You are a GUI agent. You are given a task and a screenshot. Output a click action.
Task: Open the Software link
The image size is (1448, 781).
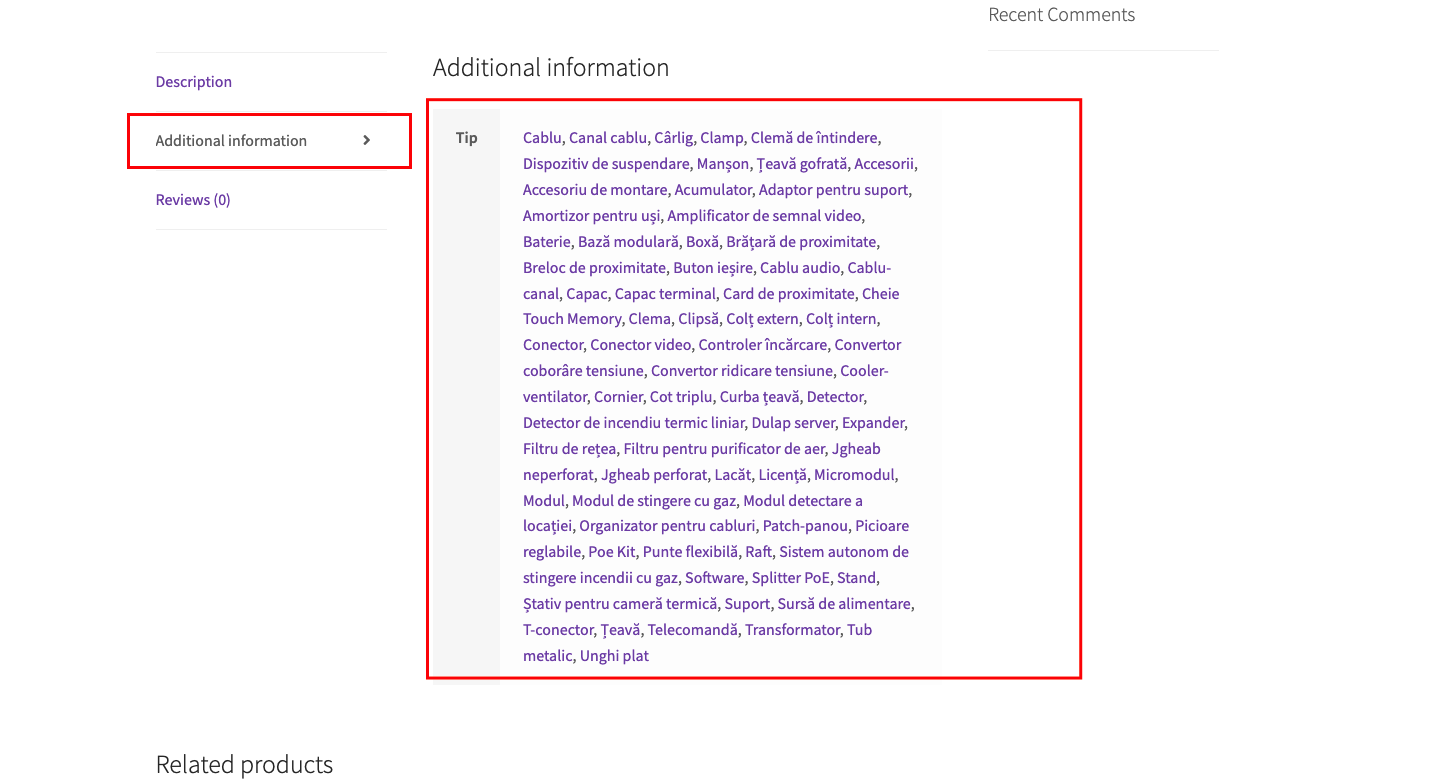click(715, 578)
